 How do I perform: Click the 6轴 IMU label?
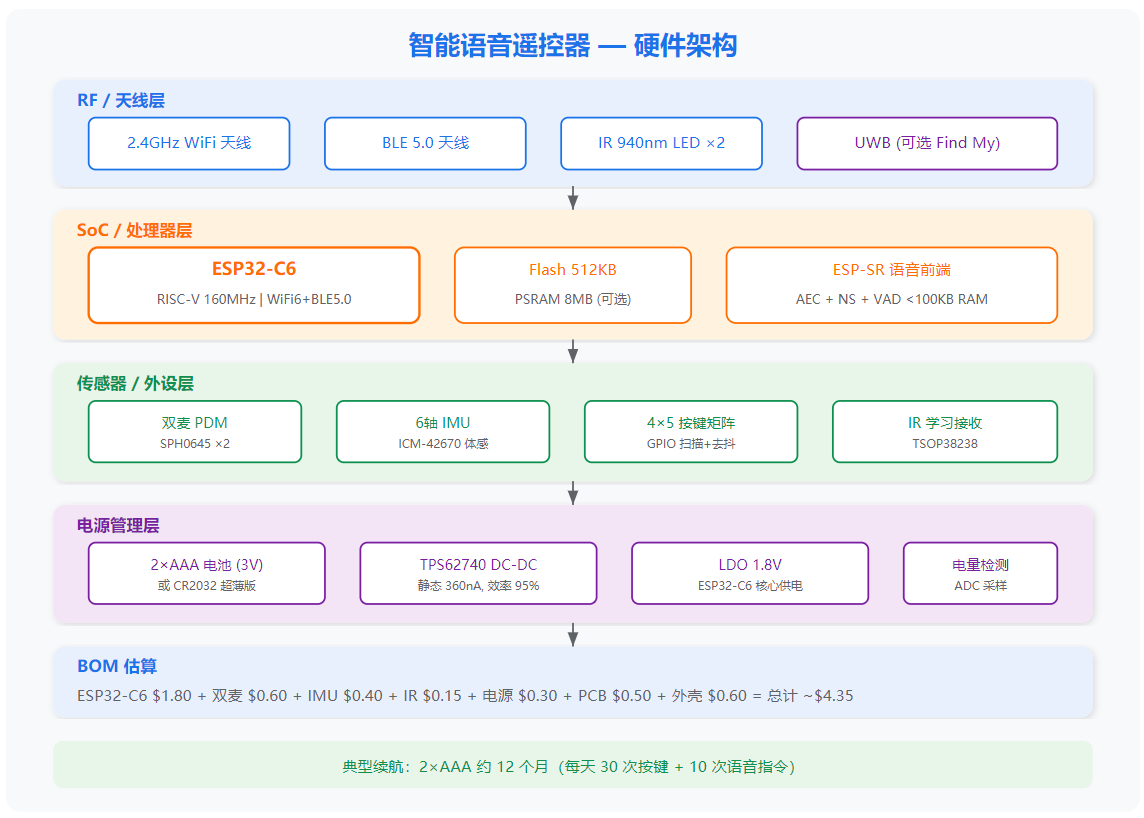click(x=443, y=422)
